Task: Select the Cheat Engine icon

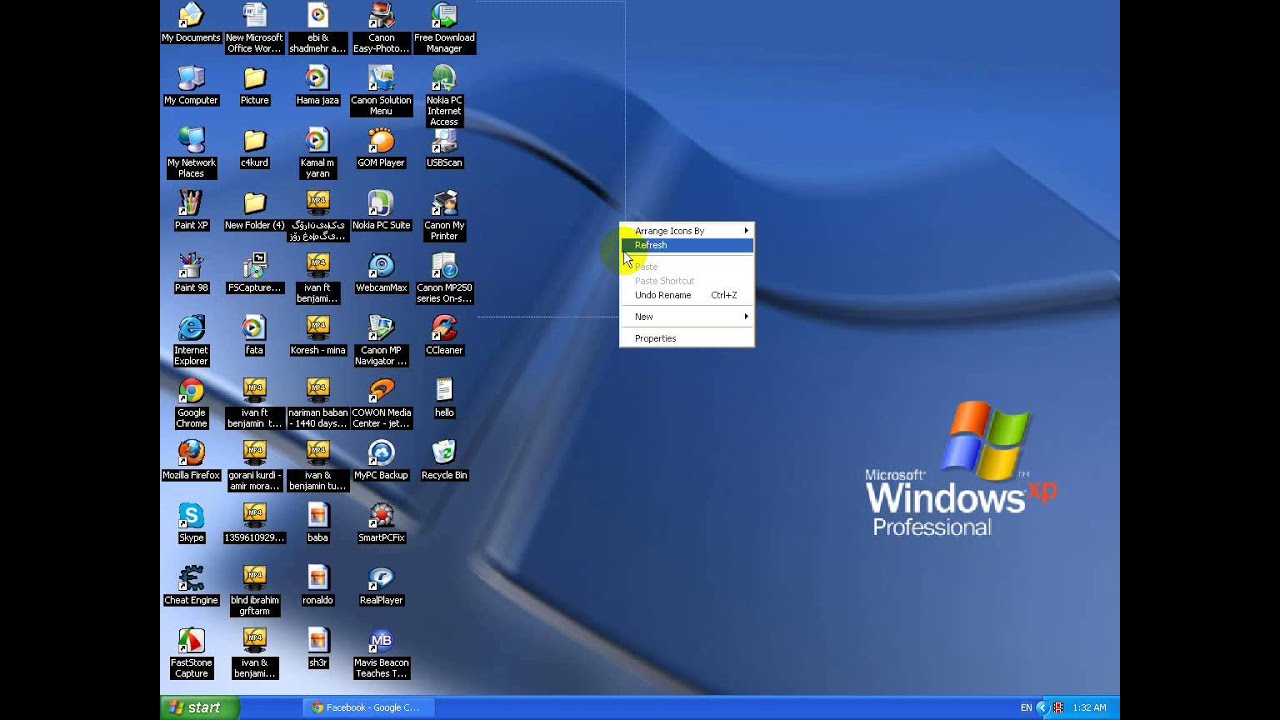Action: [190, 578]
